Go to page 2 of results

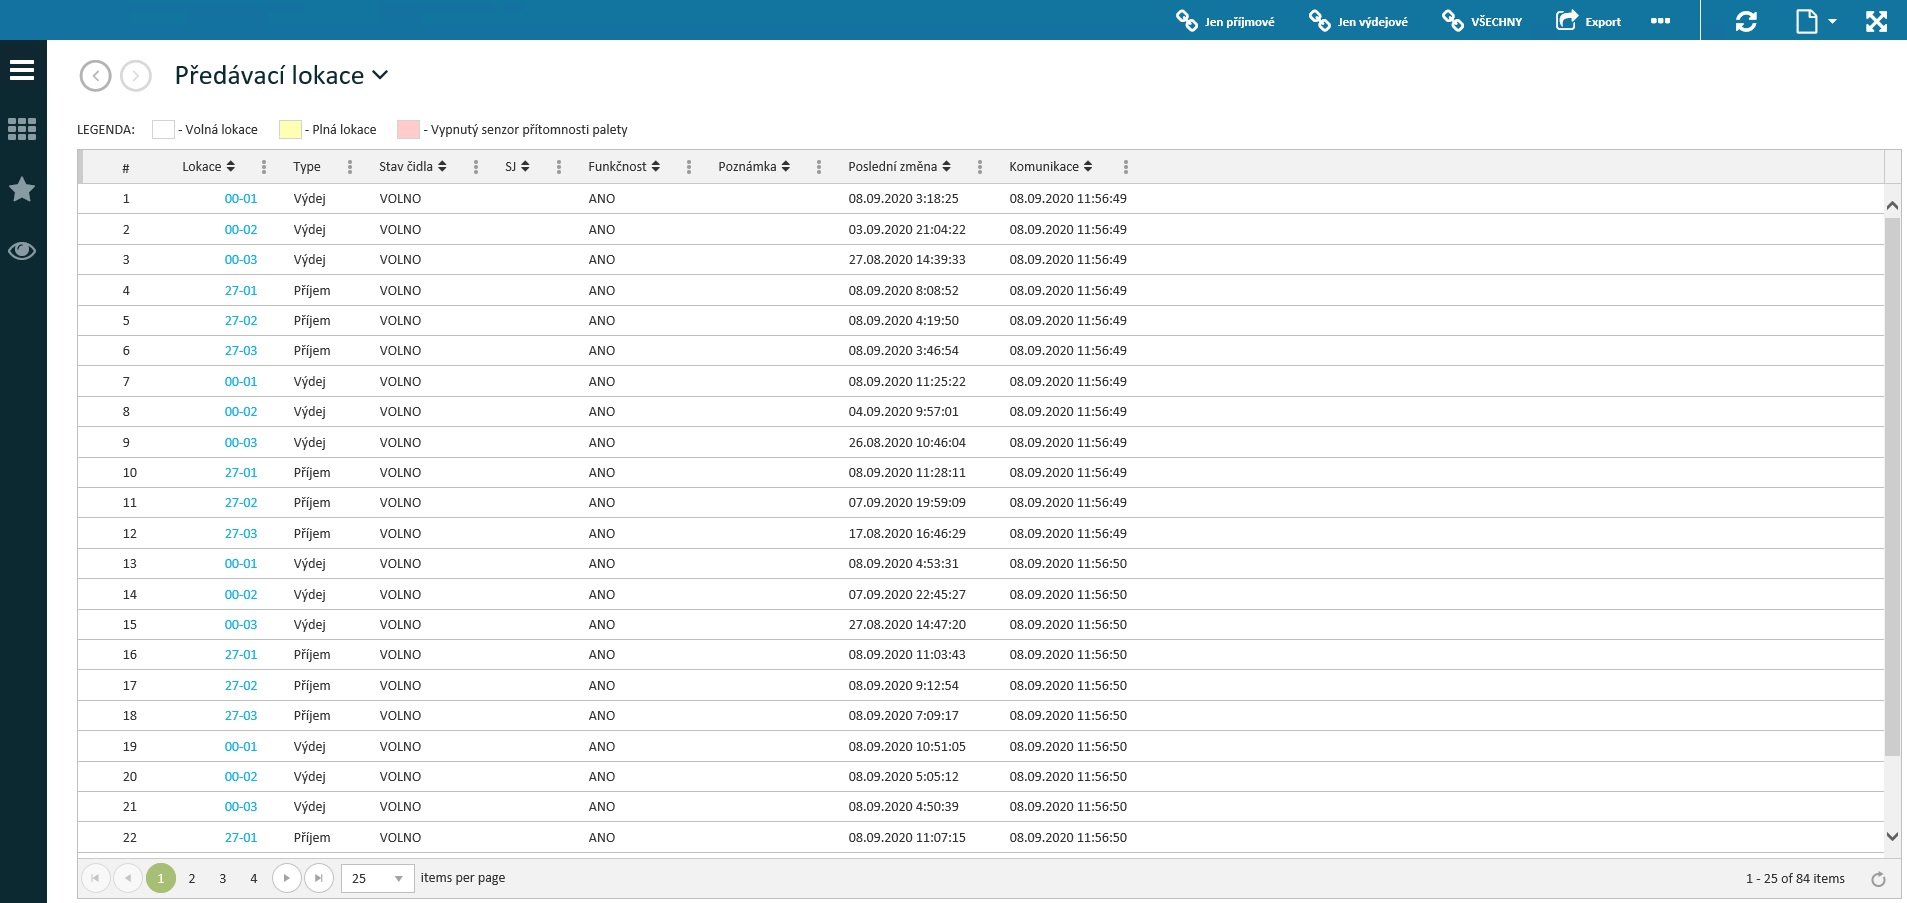click(x=192, y=879)
